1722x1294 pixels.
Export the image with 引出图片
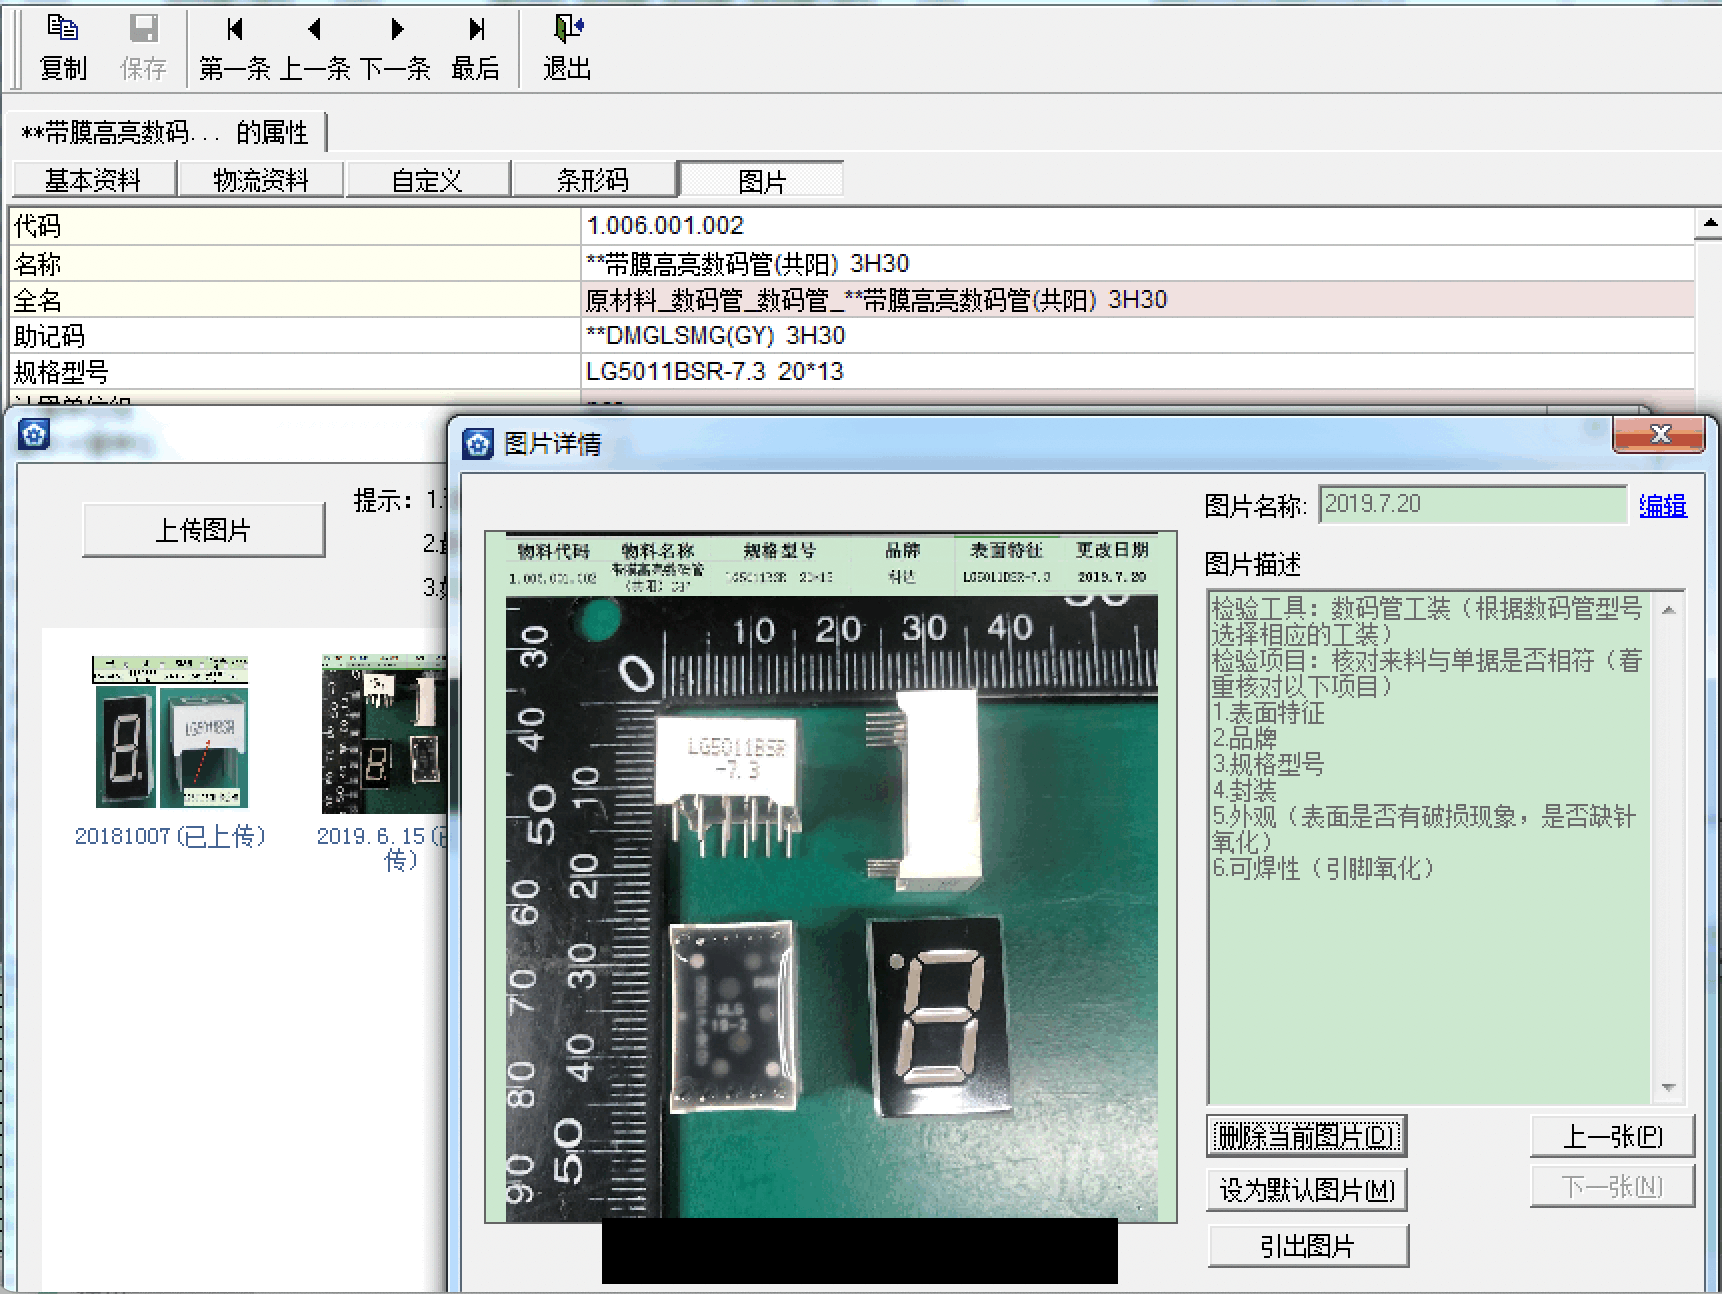click(x=1306, y=1246)
